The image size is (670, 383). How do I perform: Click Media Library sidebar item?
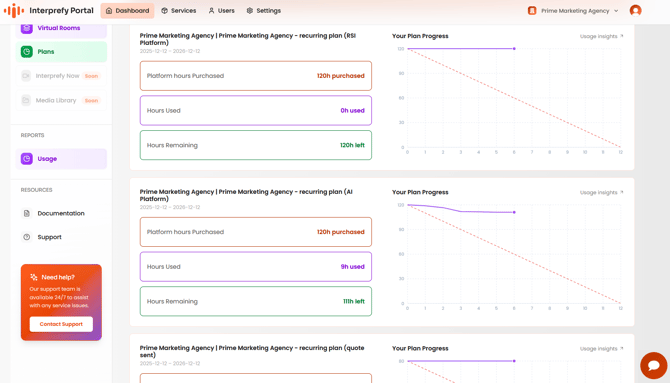(x=61, y=100)
